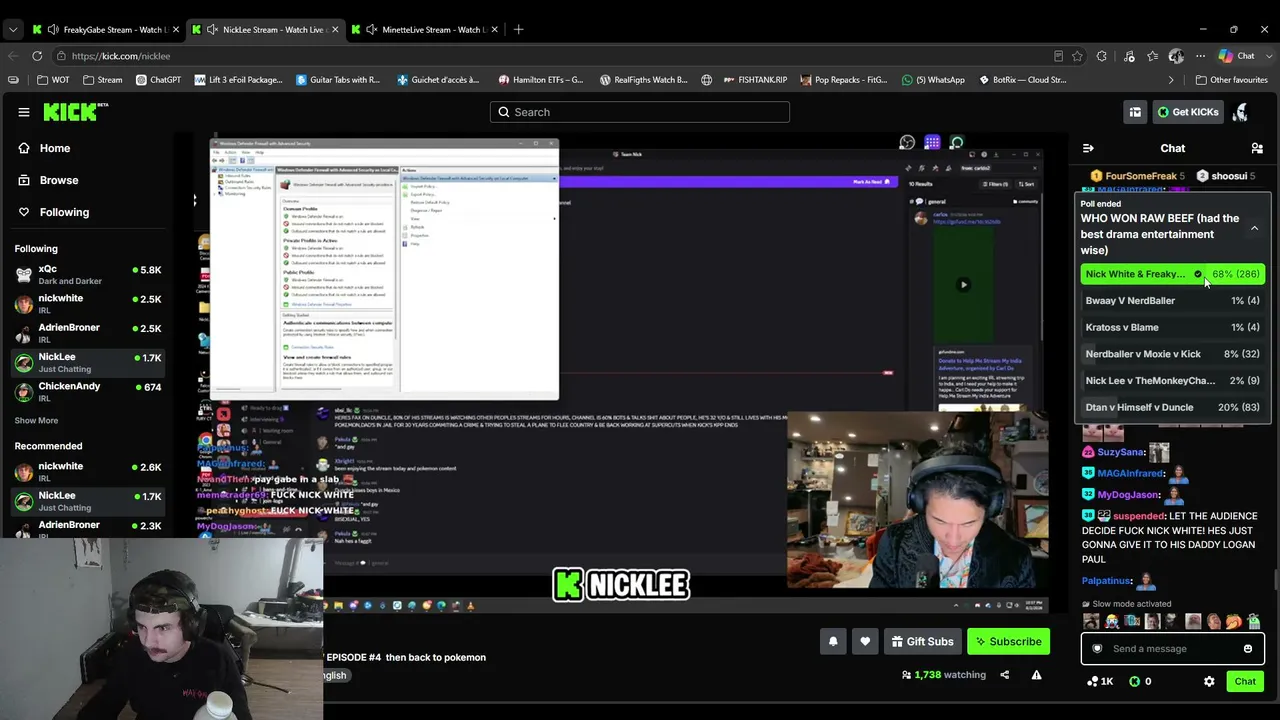The image size is (1280, 720).
Task: Open the KICKs balance icon
Action: coord(1140,681)
